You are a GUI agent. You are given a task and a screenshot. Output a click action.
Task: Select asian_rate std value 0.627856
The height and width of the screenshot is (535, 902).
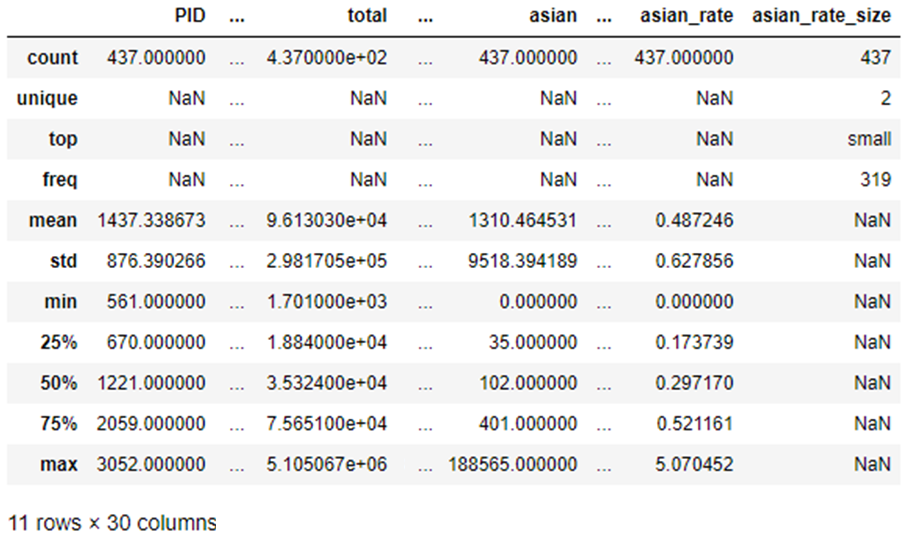[x=694, y=261]
